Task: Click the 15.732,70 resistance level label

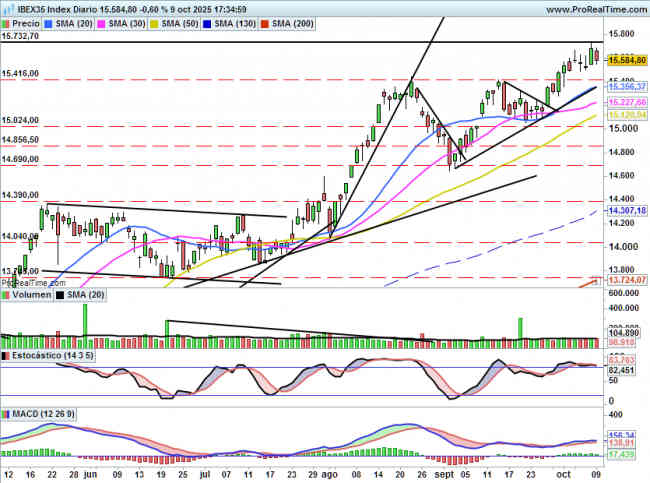Action: pos(21,36)
